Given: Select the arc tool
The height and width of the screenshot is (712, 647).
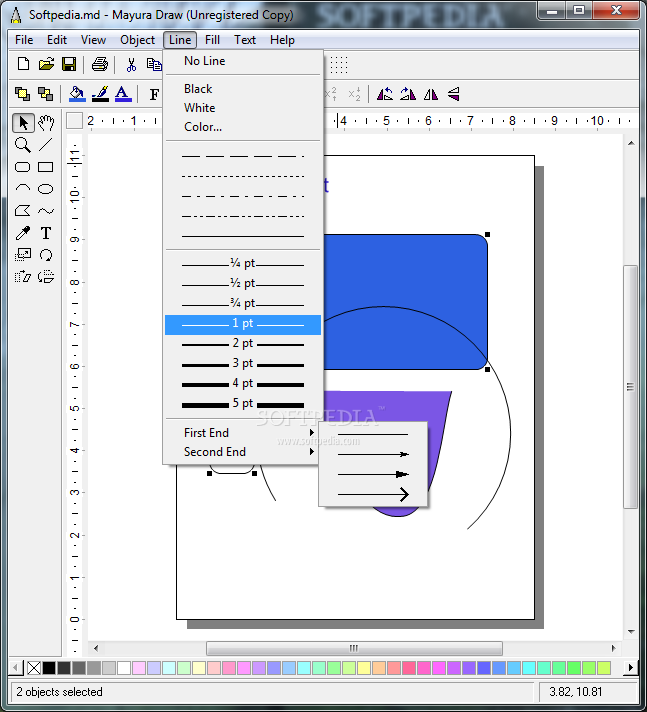Looking at the screenshot, I should point(23,188).
